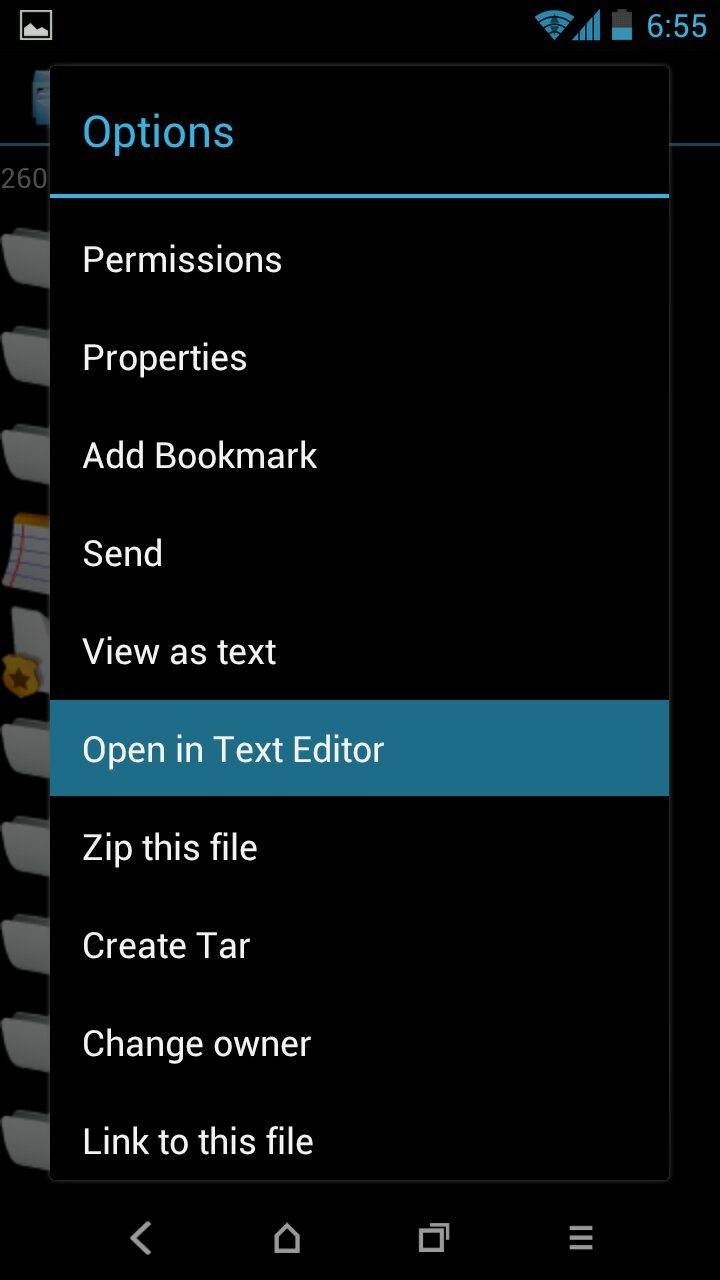The image size is (720, 1280).
Task: Tap the Wi-Fi status icon
Action: pos(552,25)
